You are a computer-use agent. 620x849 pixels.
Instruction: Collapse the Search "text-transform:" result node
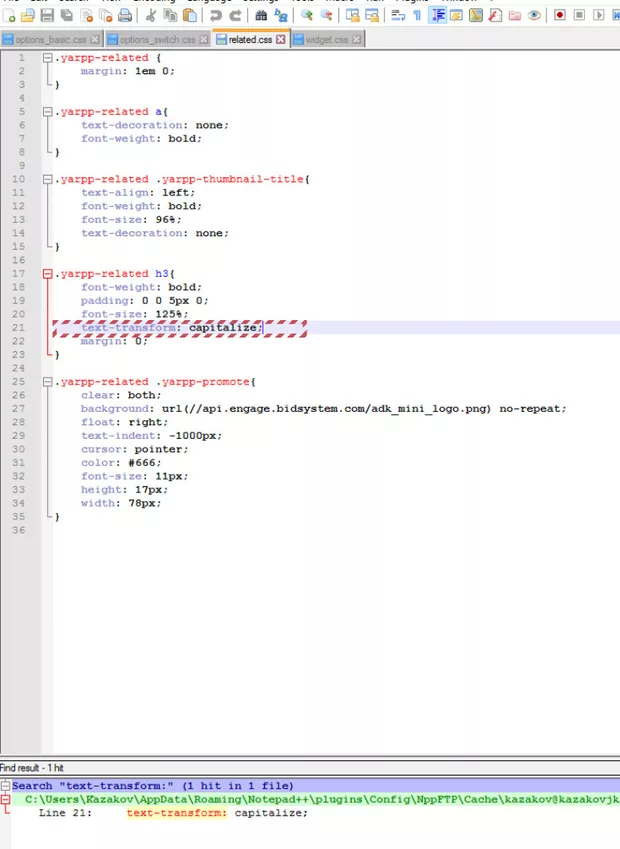pos(5,786)
